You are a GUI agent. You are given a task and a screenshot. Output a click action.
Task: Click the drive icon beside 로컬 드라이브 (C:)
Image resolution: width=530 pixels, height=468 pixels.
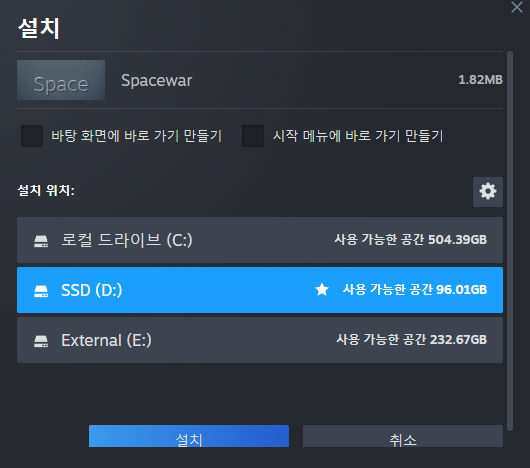tap(41, 241)
